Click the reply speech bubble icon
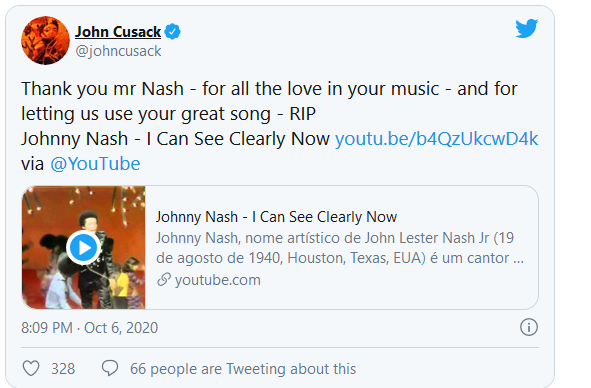The width and height of the screenshot is (591, 388). click(110, 368)
